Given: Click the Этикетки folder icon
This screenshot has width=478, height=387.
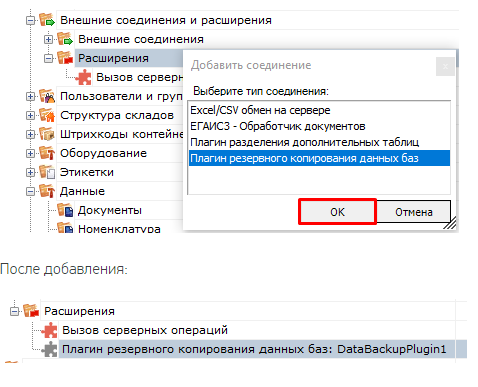Looking at the screenshot, I should (47, 172).
